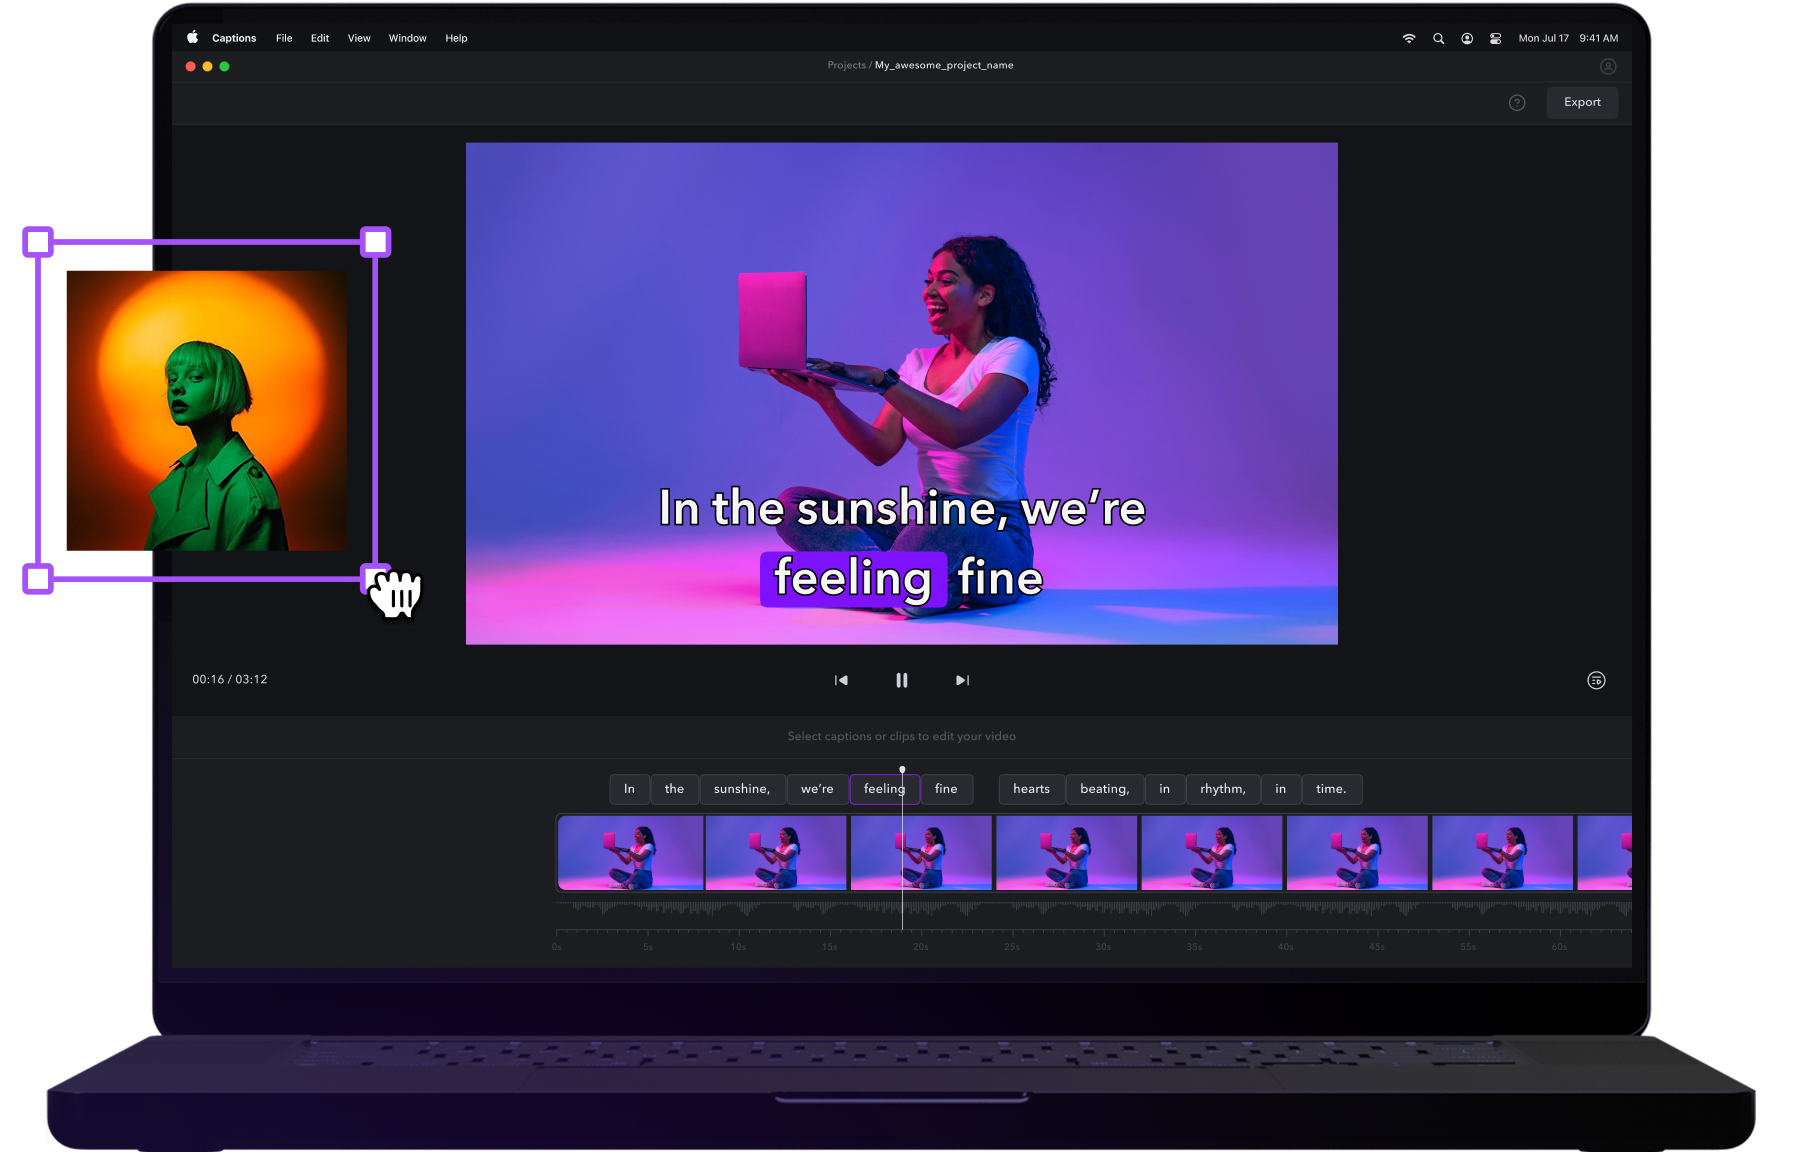Select the 'feeling' caption word chip
Viewport: 1800px width, 1152px height.
[884, 789]
